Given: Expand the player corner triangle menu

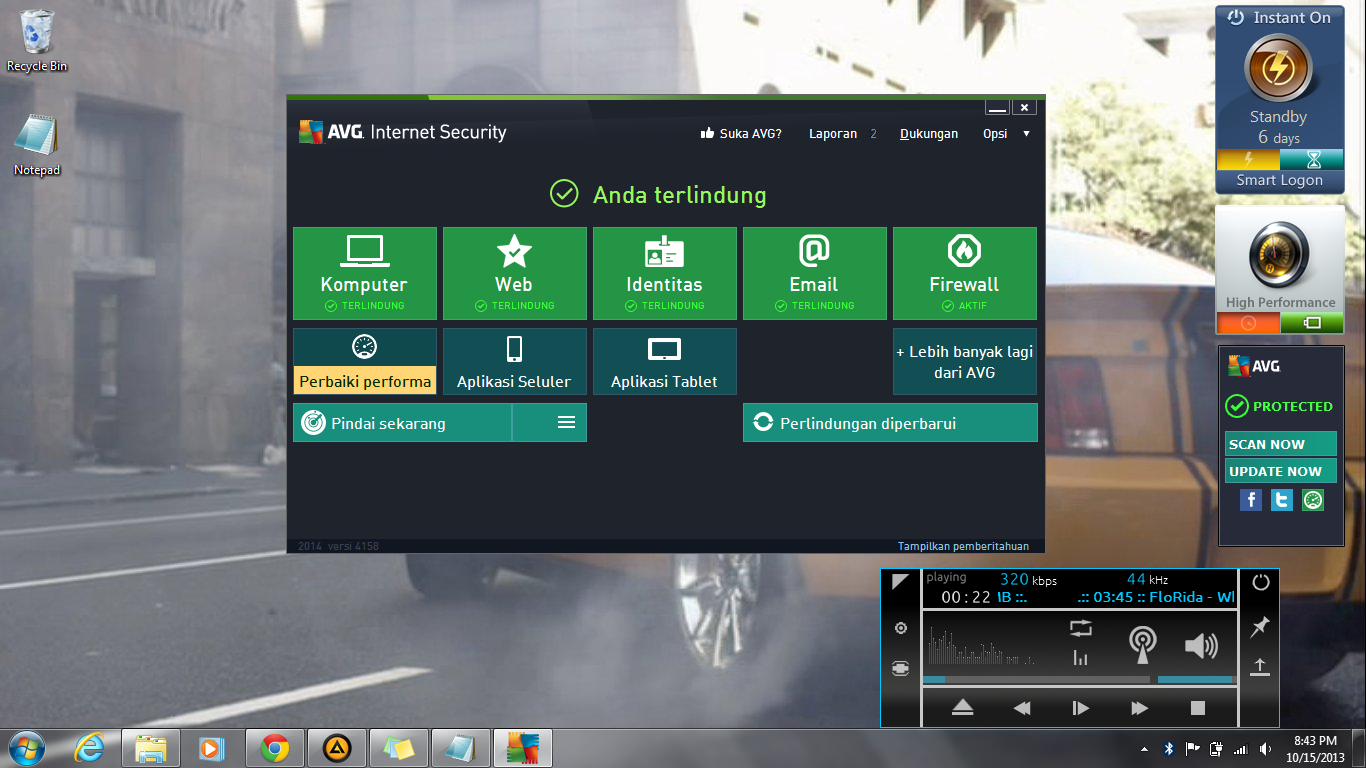Looking at the screenshot, I should (x=900, y=581).
